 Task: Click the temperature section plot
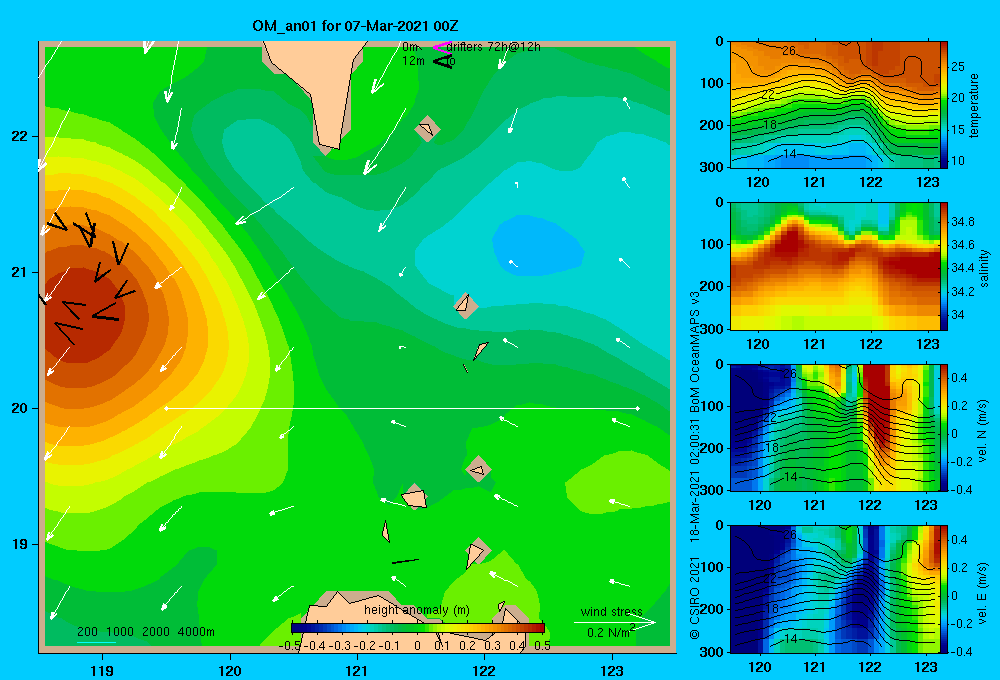835,105
